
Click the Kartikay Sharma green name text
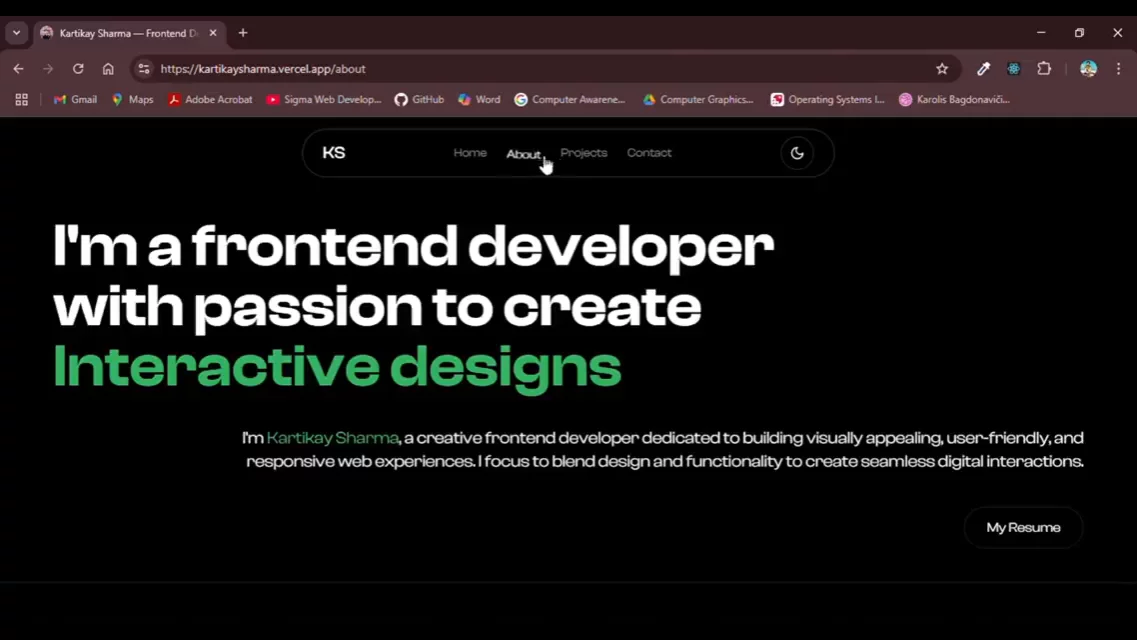pos(332,438)
